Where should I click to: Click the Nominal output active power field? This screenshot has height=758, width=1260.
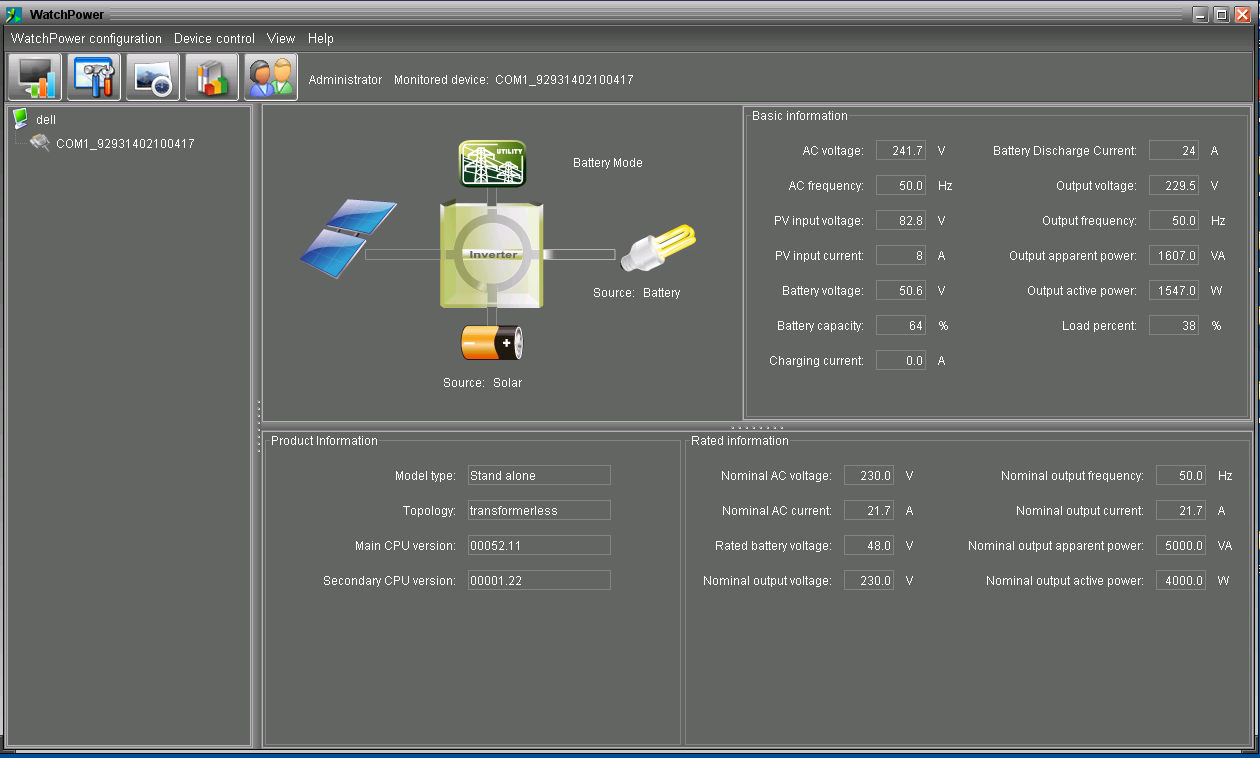pos(1181,580)
